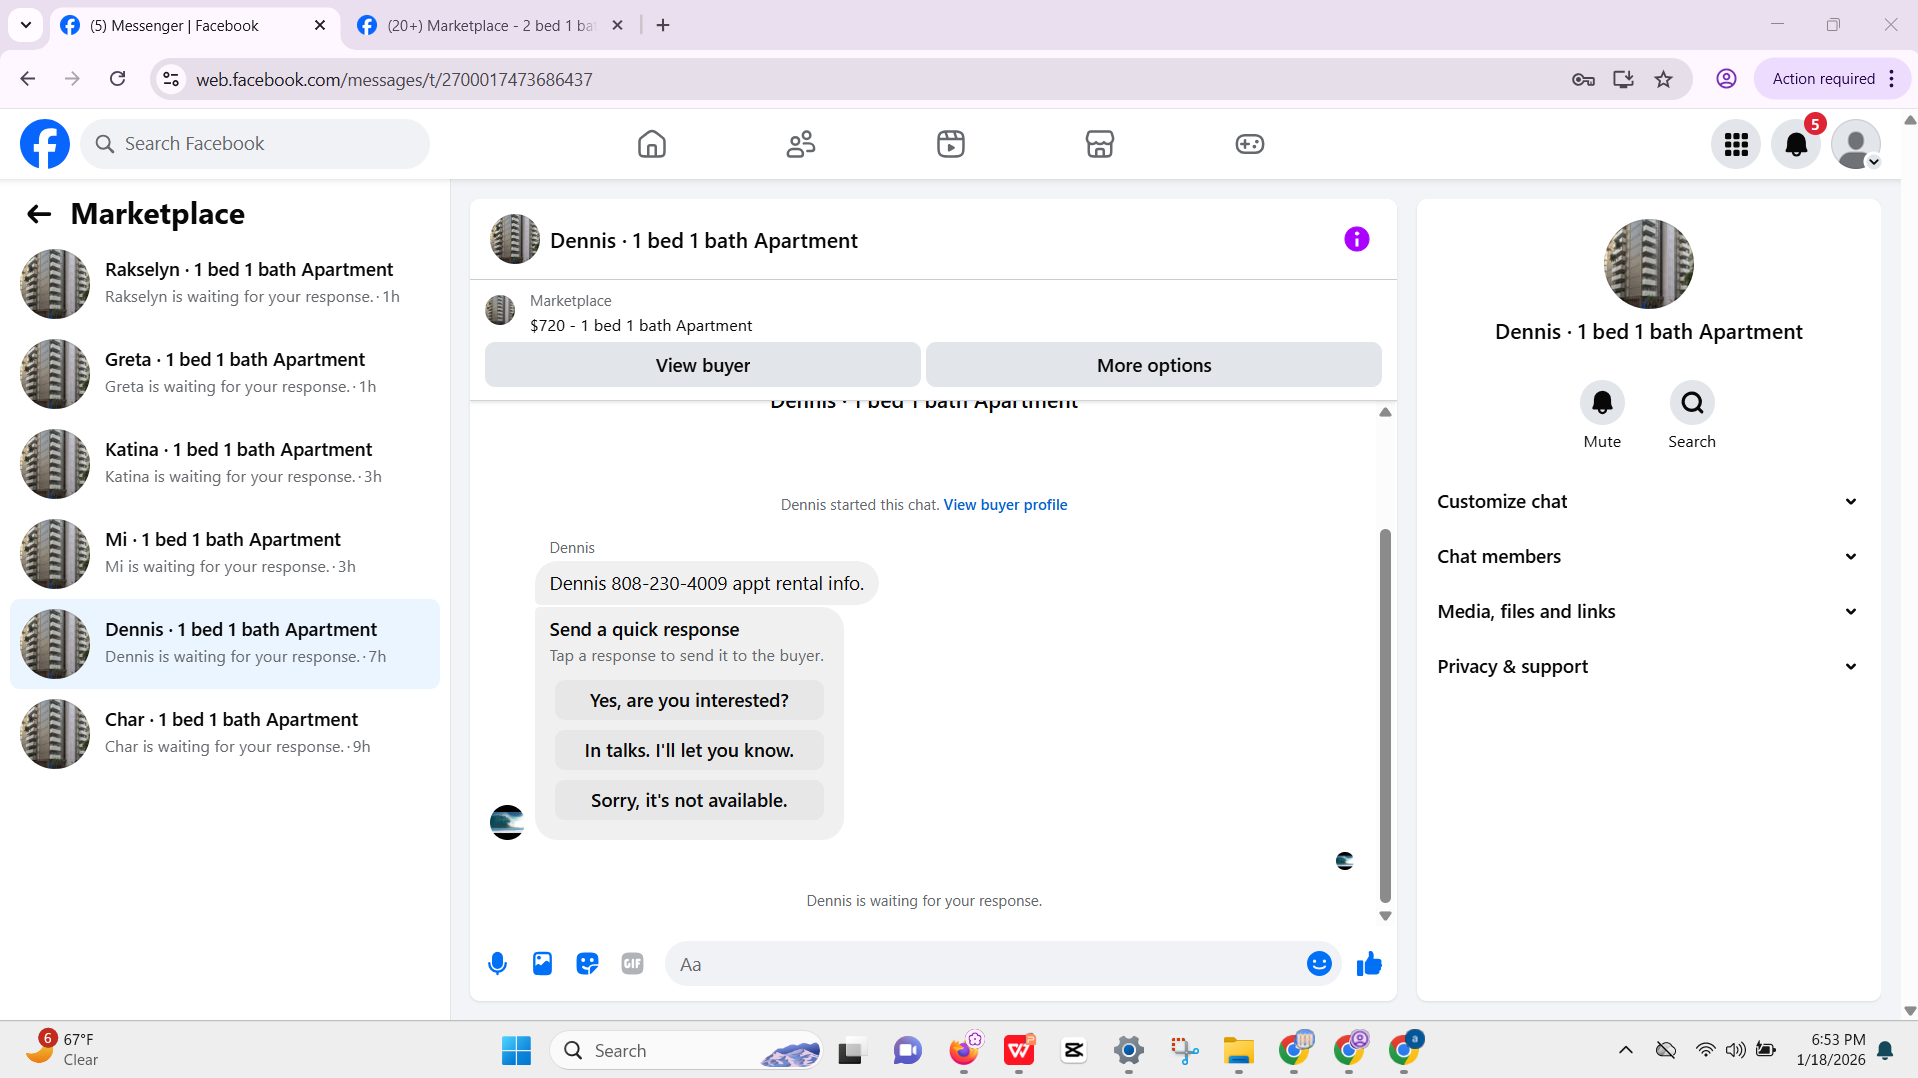Focus the Aa message input field
The height and width of the screenshot is (1078, 1918).
985,964
